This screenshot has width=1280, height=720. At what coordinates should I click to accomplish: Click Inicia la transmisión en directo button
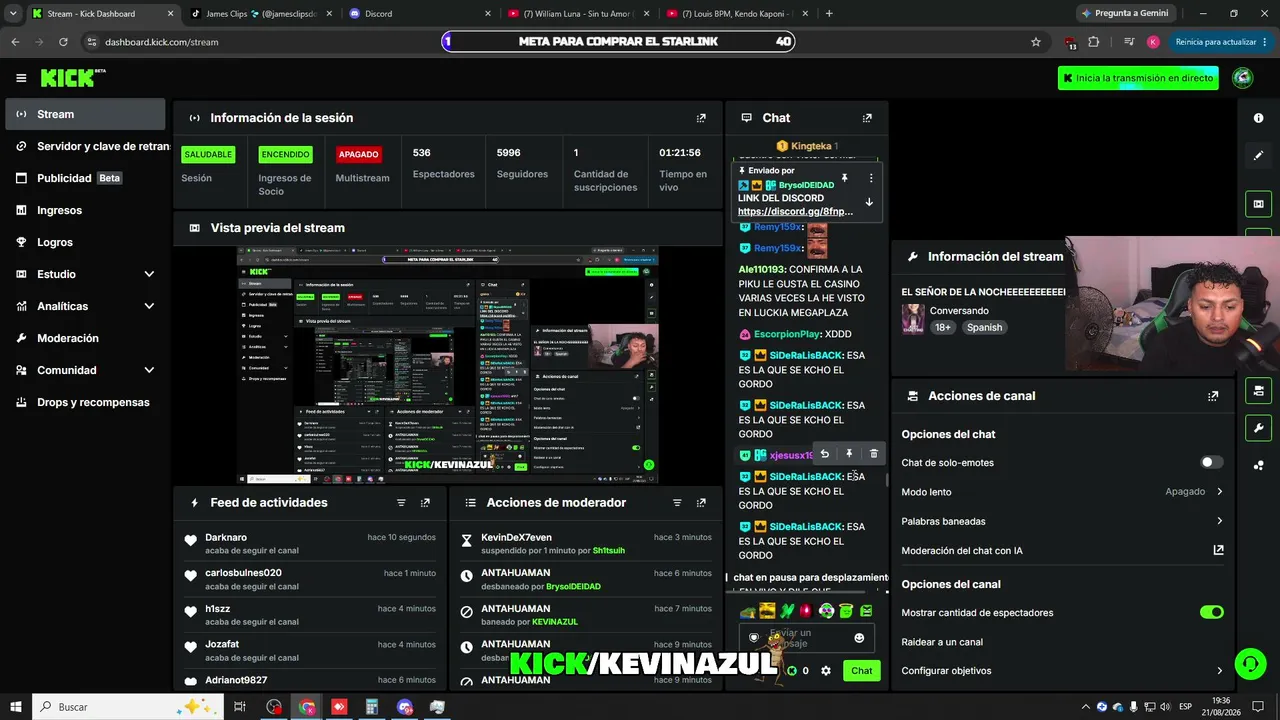(x=1138, y=78)
